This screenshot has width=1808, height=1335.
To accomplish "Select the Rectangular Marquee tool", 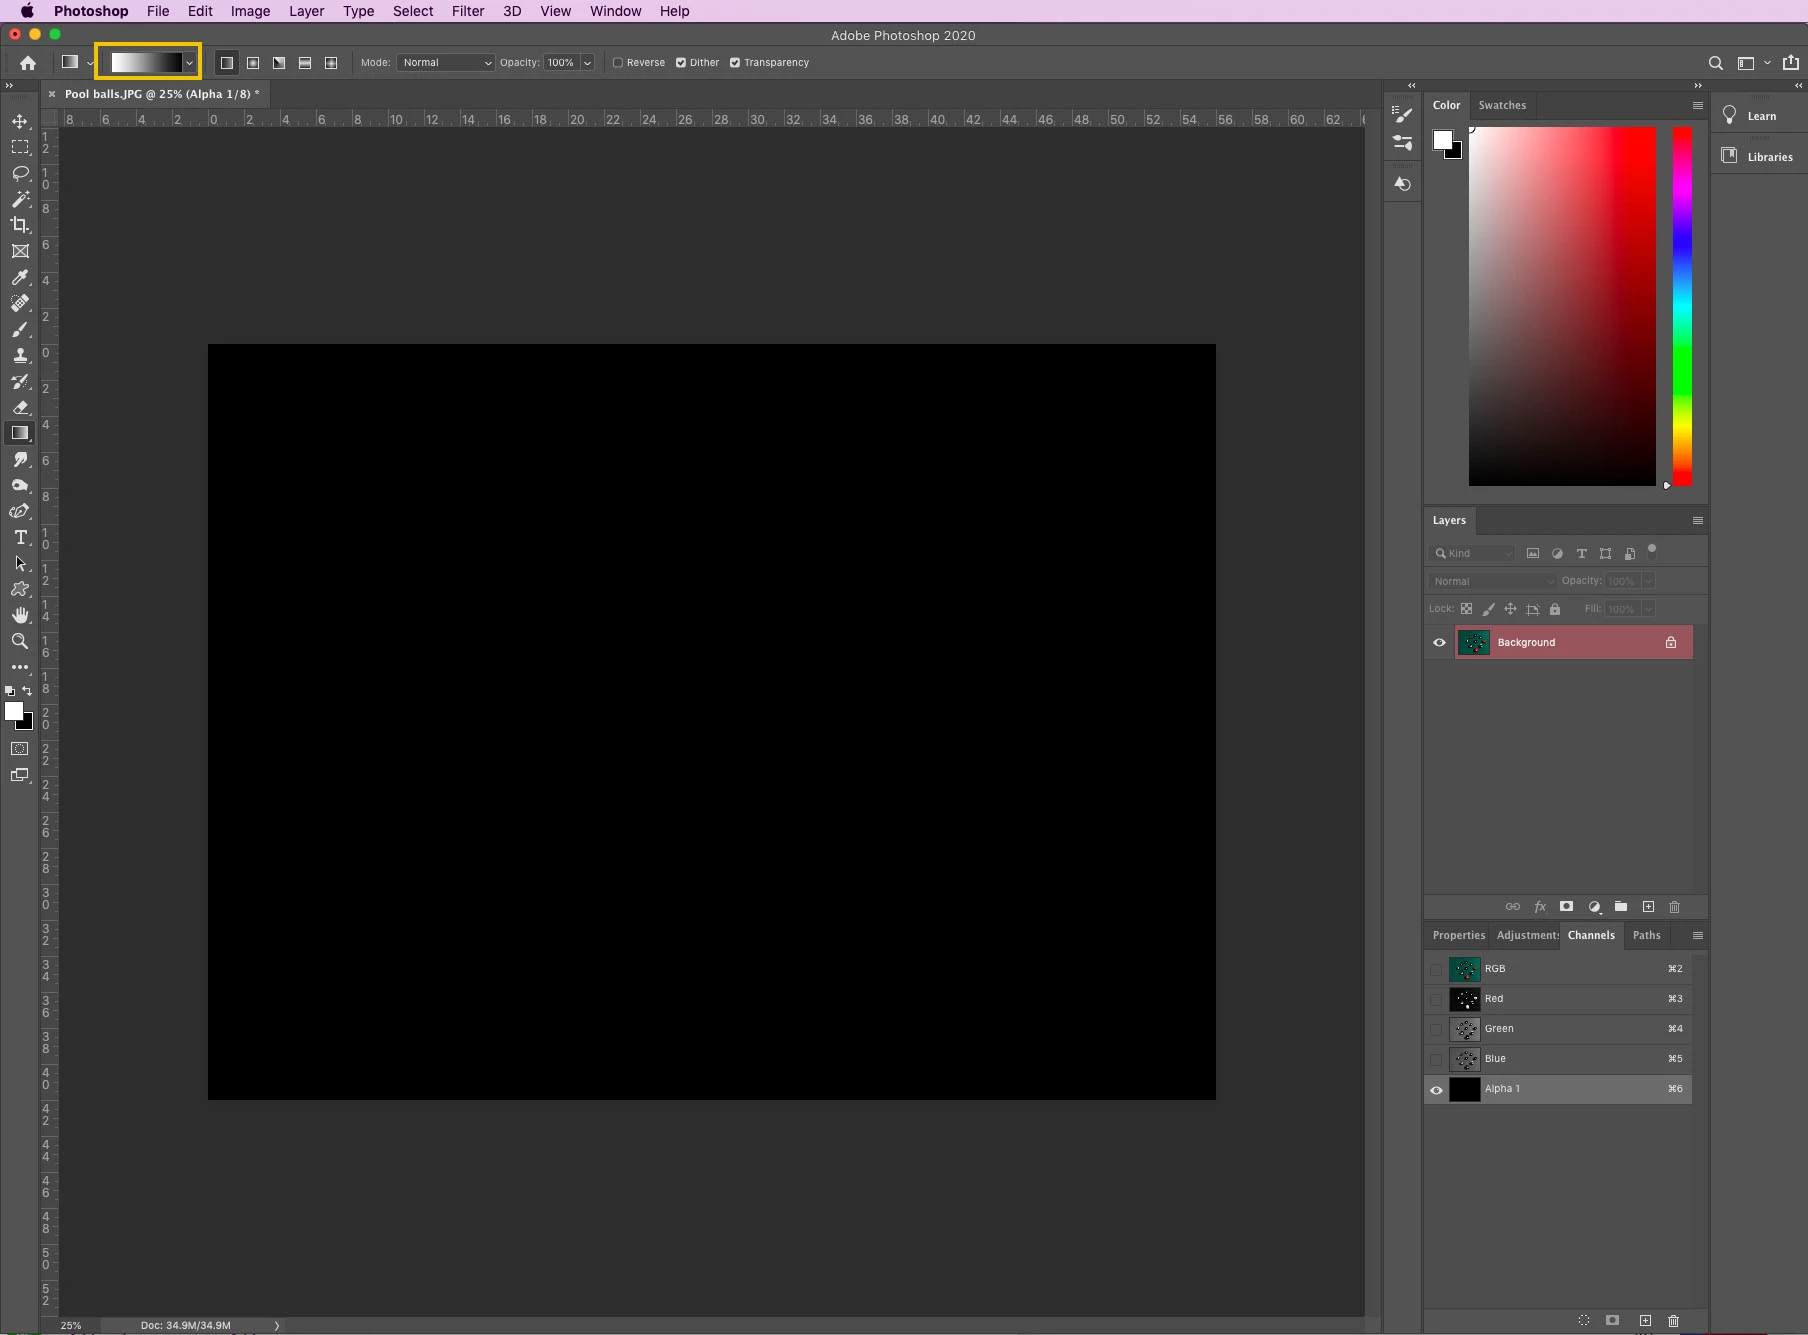I will point(20,147).
